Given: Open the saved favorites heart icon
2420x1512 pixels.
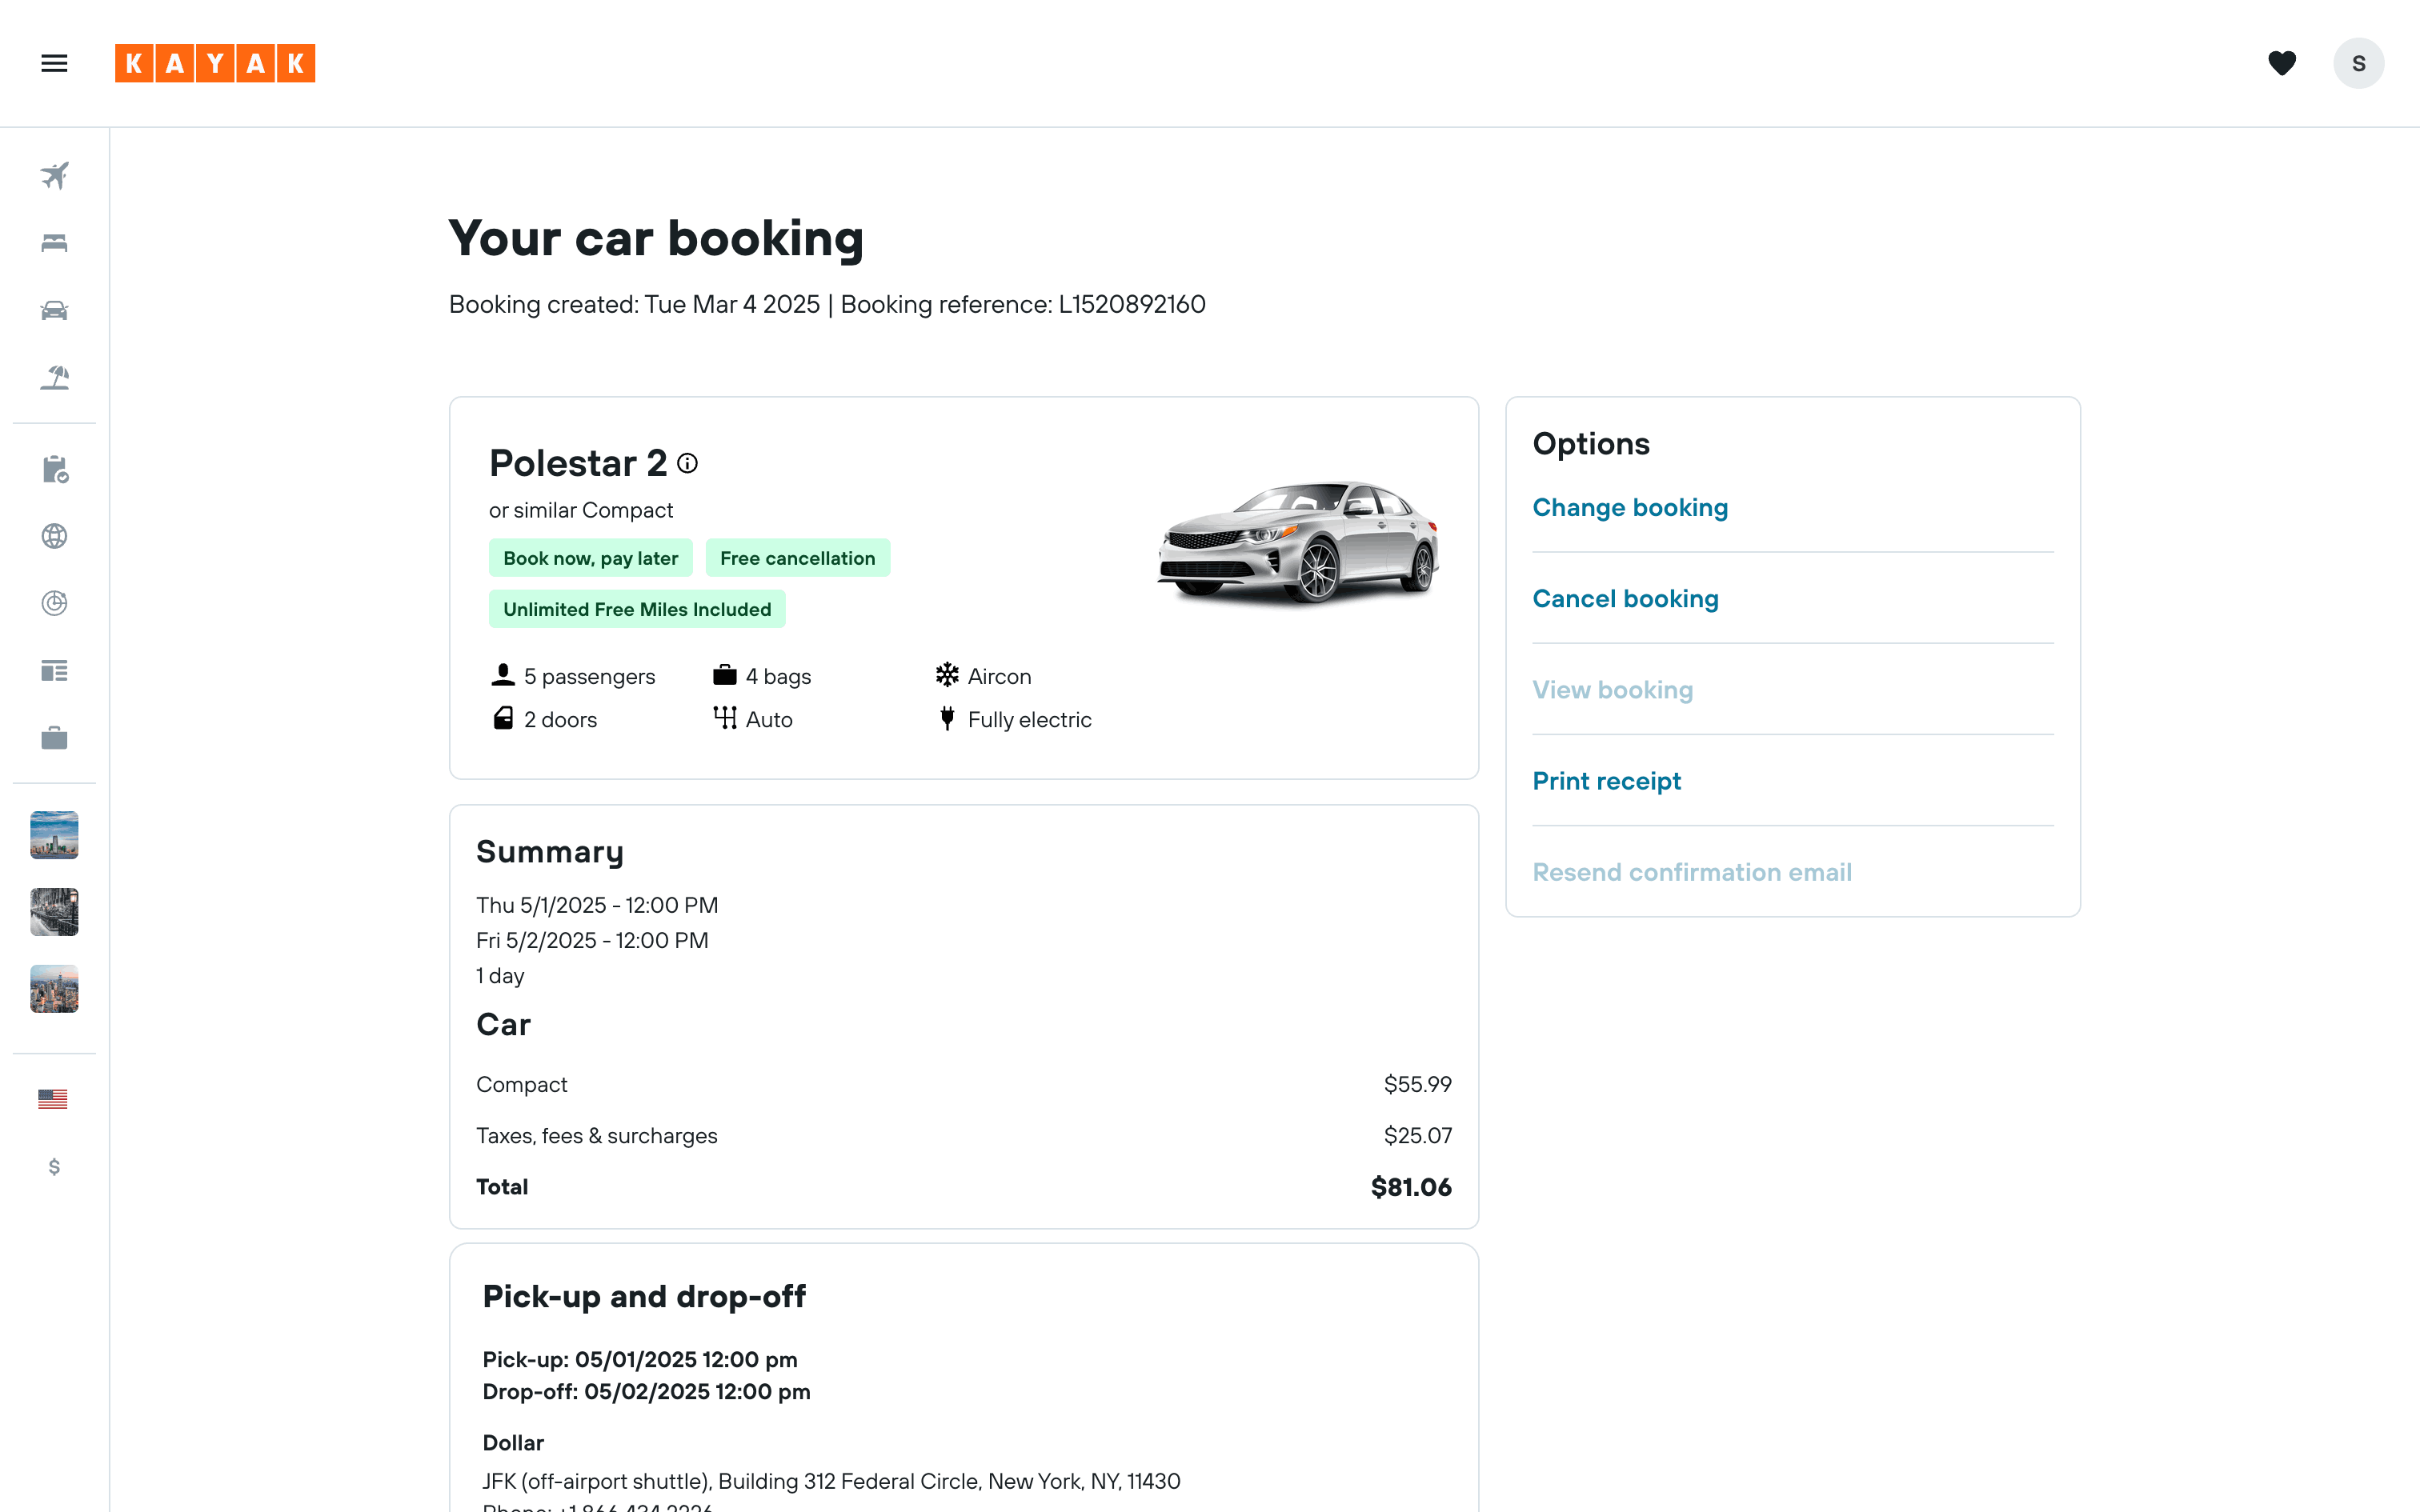Looking at the screenshot, I should click(x=2281, y=63).
